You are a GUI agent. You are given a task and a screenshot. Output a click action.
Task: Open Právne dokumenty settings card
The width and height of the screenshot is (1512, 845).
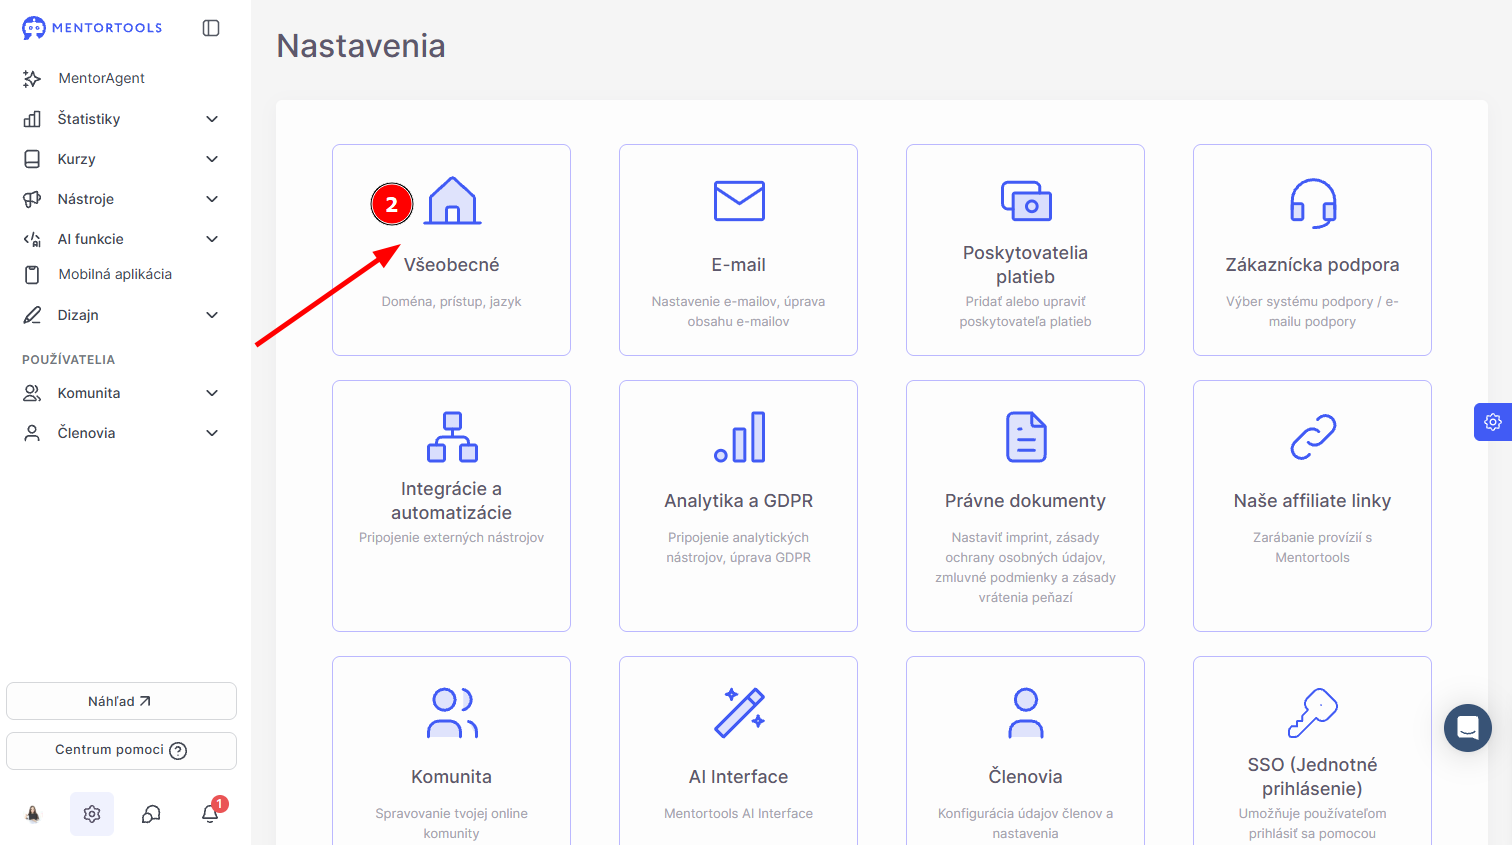coord(1025,506)
